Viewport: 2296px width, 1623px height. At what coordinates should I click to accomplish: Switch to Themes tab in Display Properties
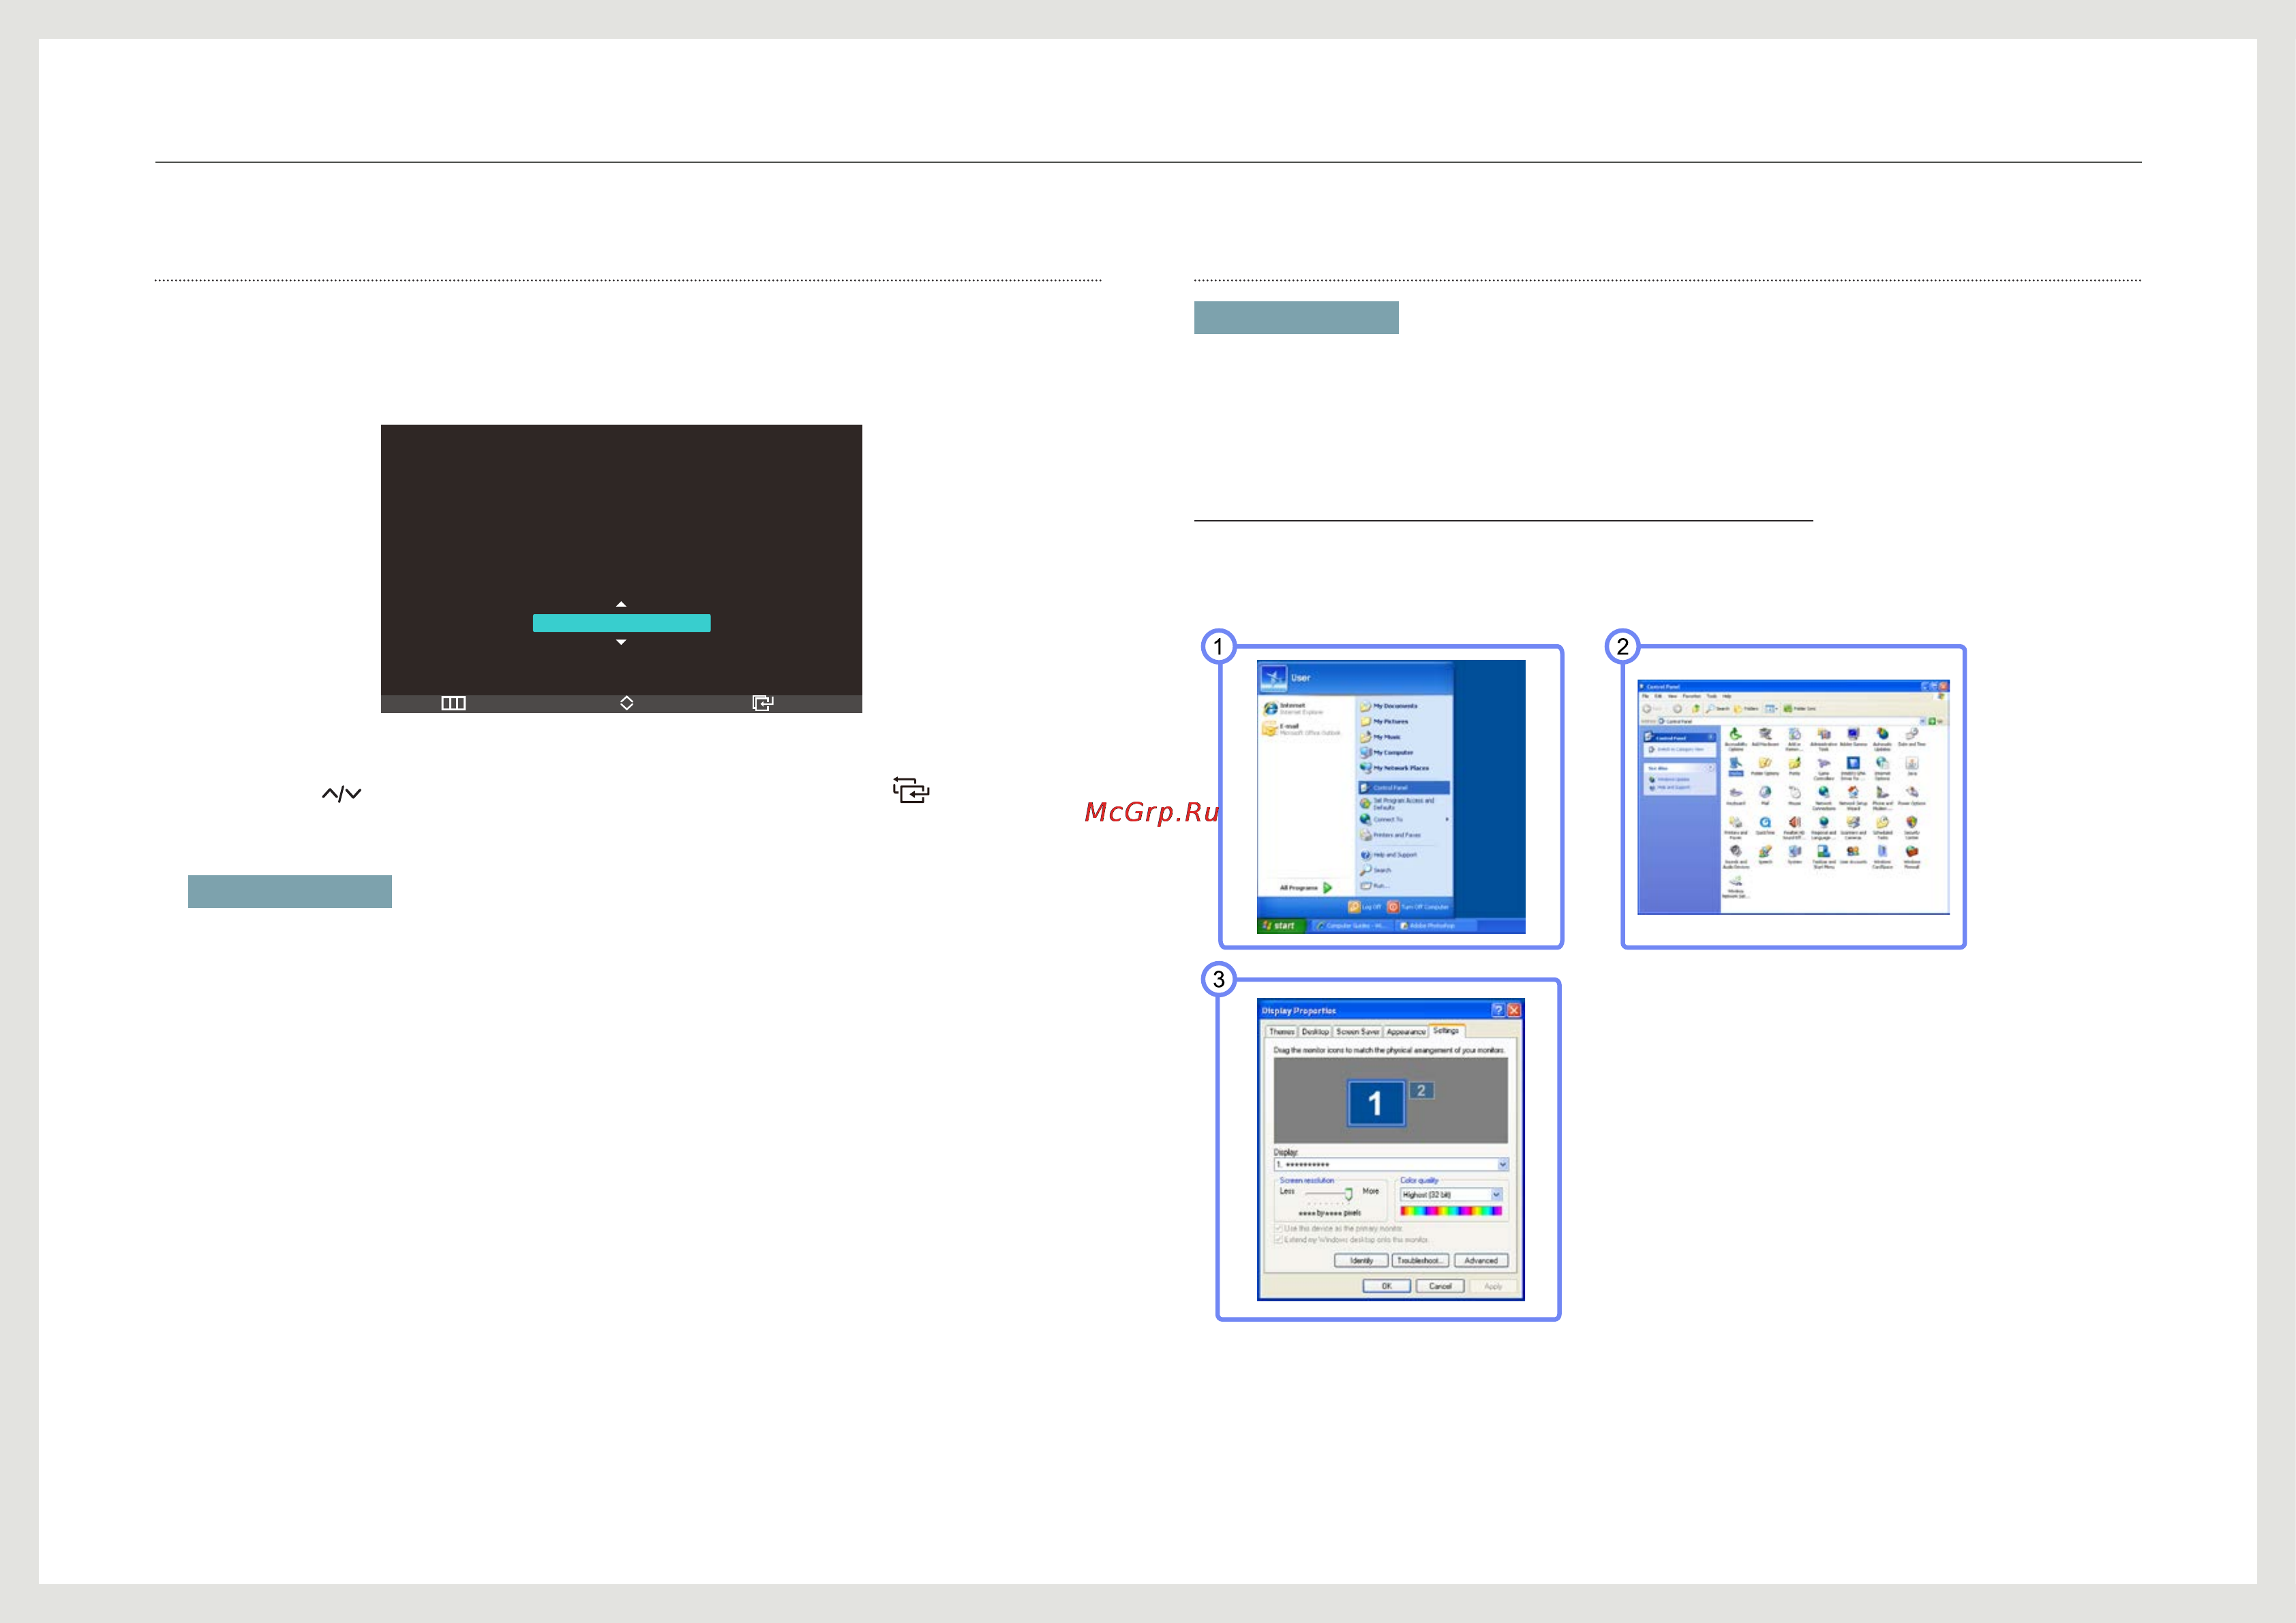[1282, 1032]
